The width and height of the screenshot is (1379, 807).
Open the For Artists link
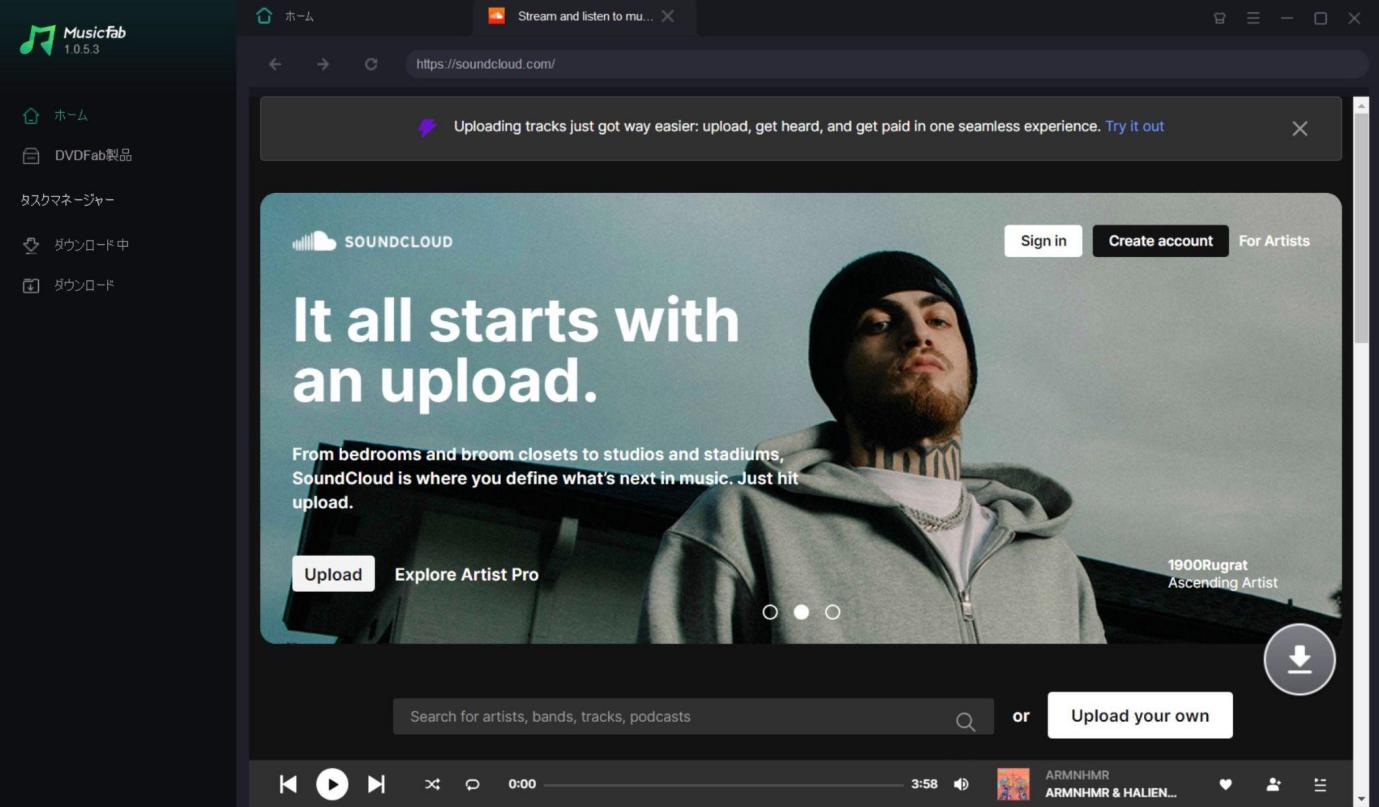[1274, 241]
